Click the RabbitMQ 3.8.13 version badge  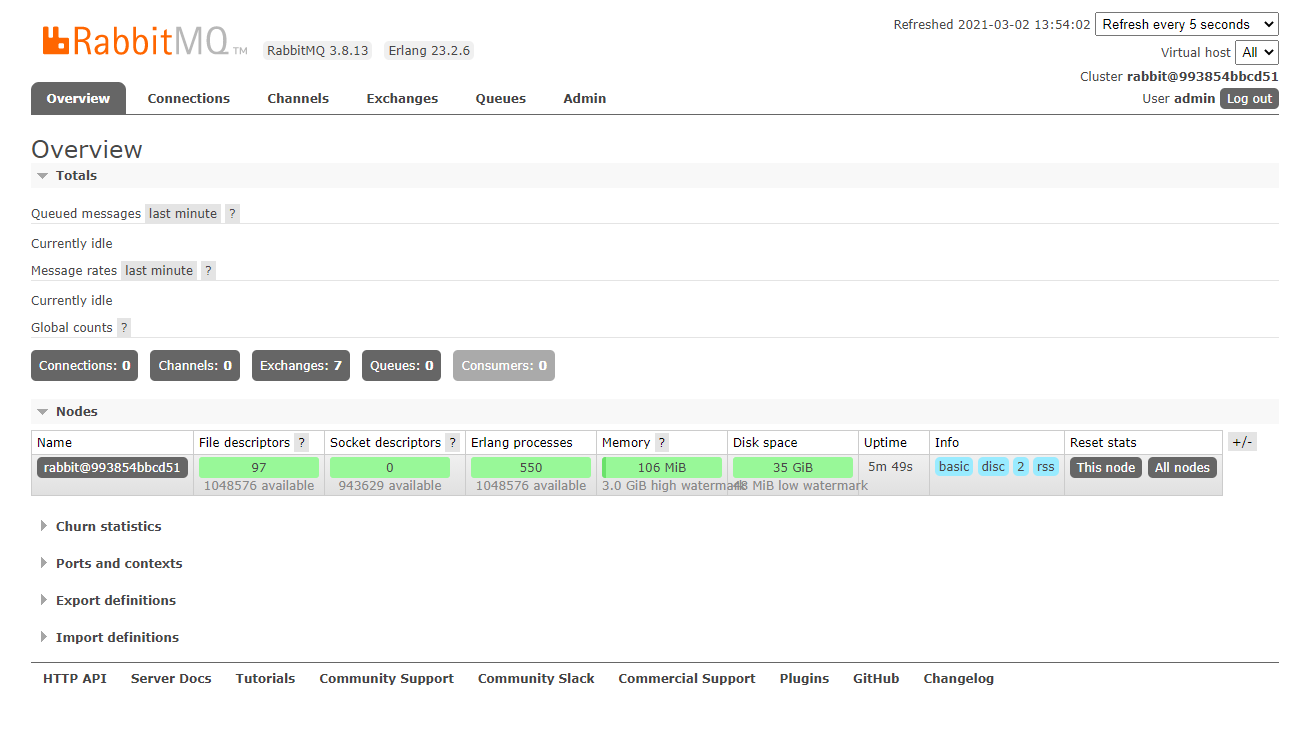pyautogui.click(x=318, y=50)
